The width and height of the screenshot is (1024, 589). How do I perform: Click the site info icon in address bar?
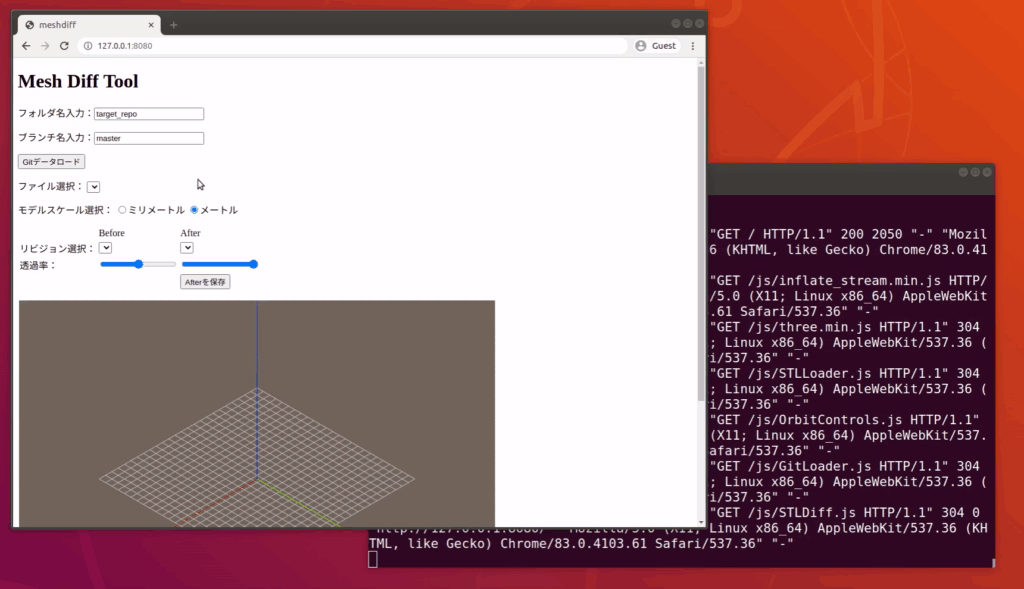(88, 46)
